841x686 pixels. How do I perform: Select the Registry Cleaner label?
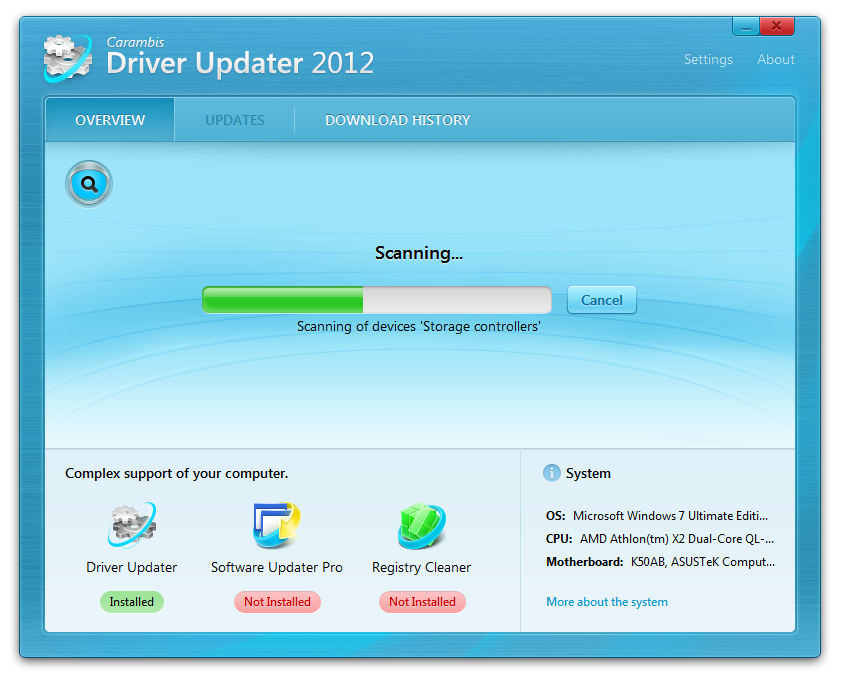422,567
